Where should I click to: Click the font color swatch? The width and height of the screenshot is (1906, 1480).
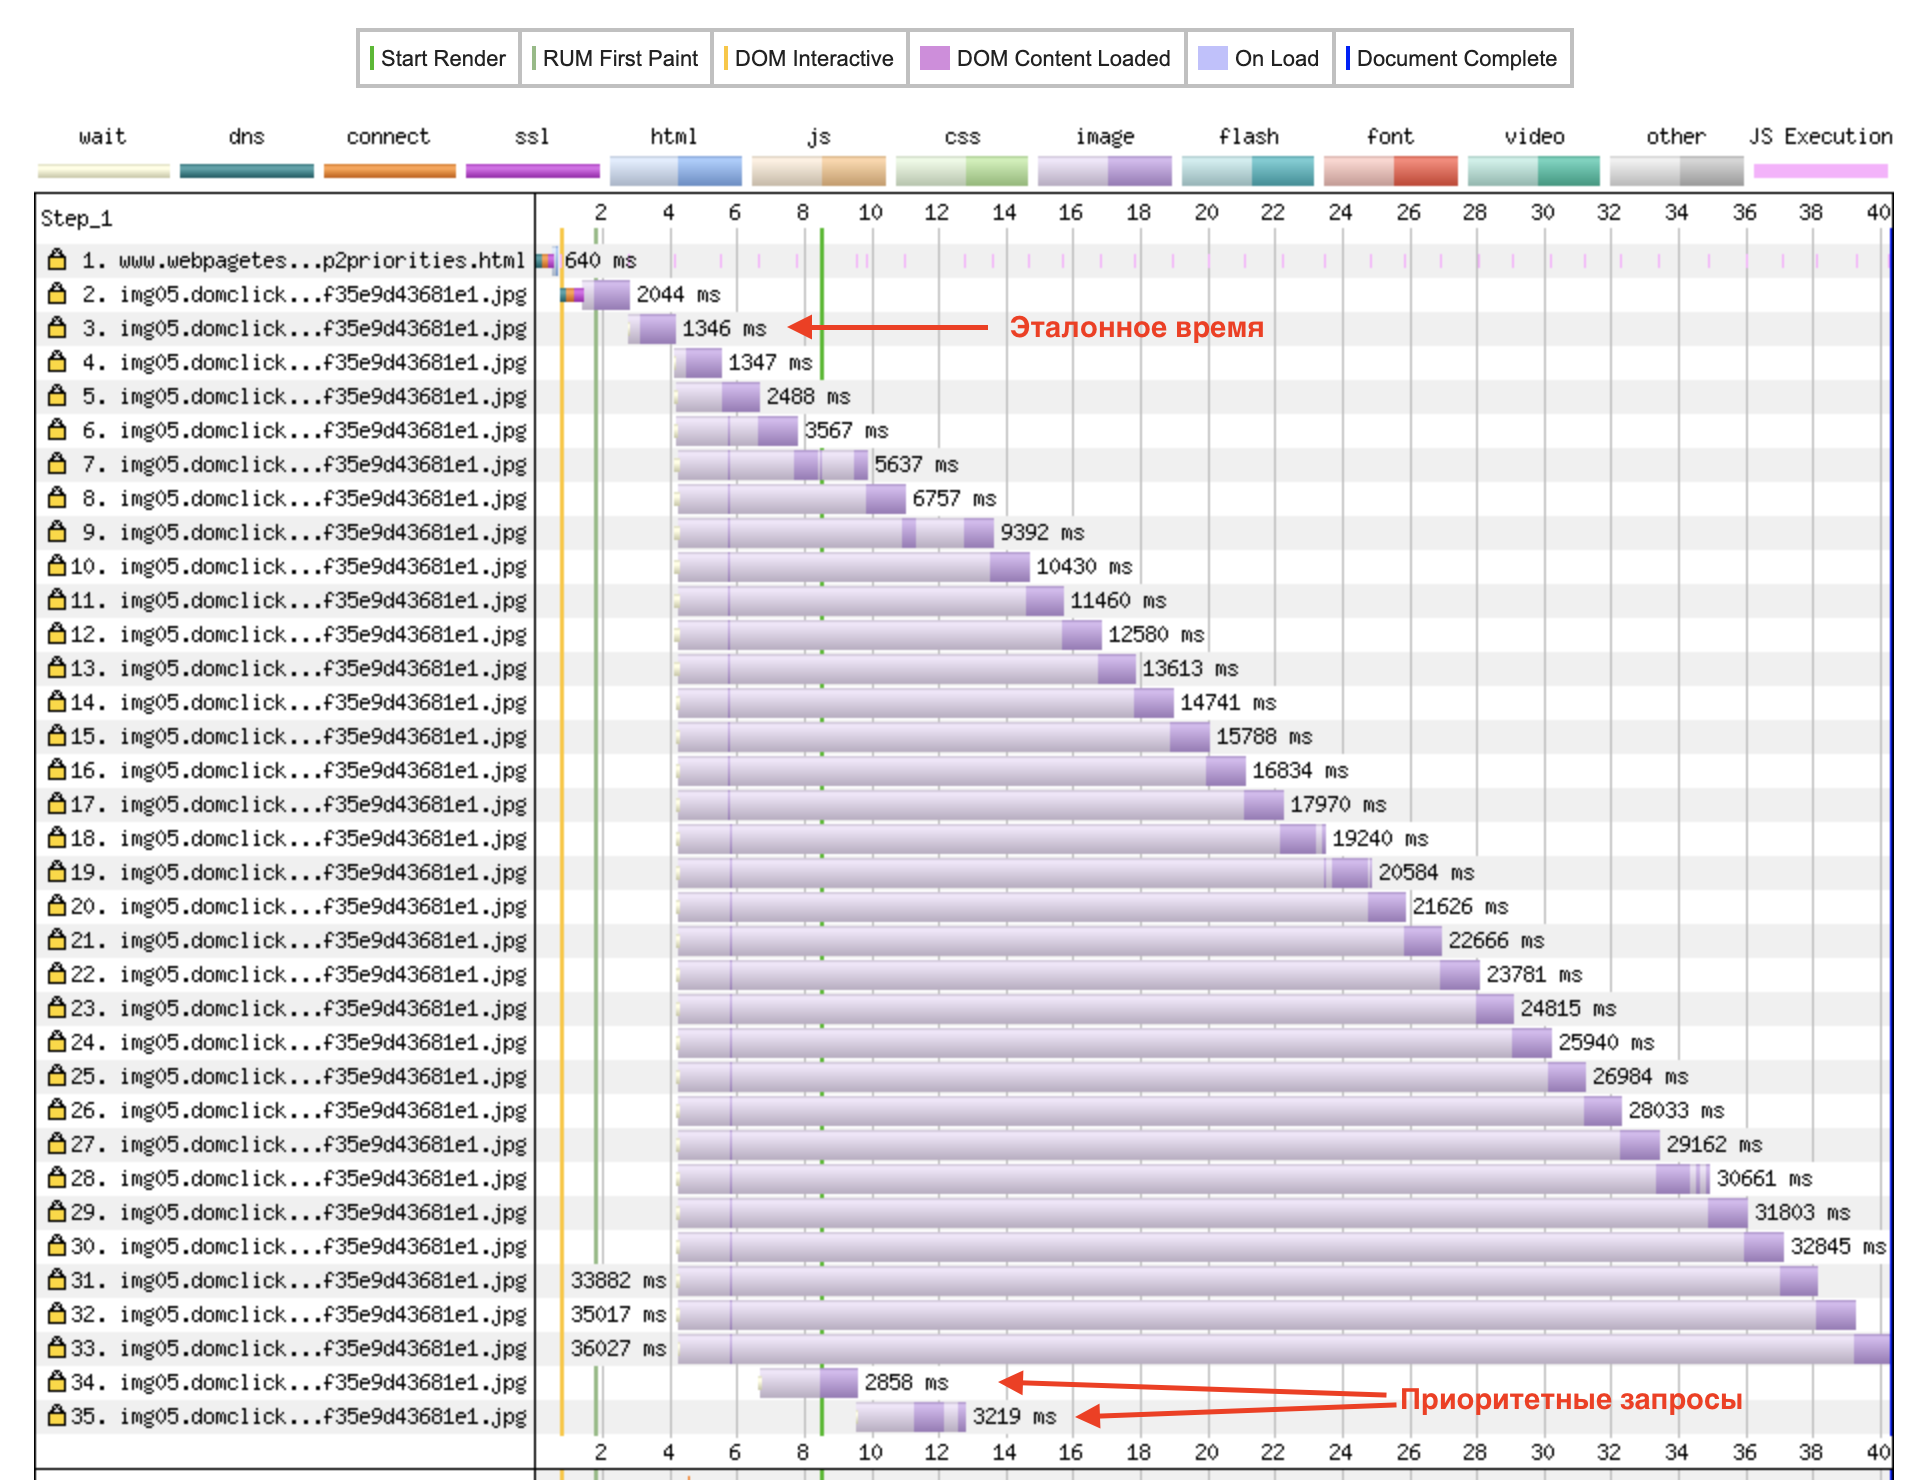click(x=1391, y=171)
